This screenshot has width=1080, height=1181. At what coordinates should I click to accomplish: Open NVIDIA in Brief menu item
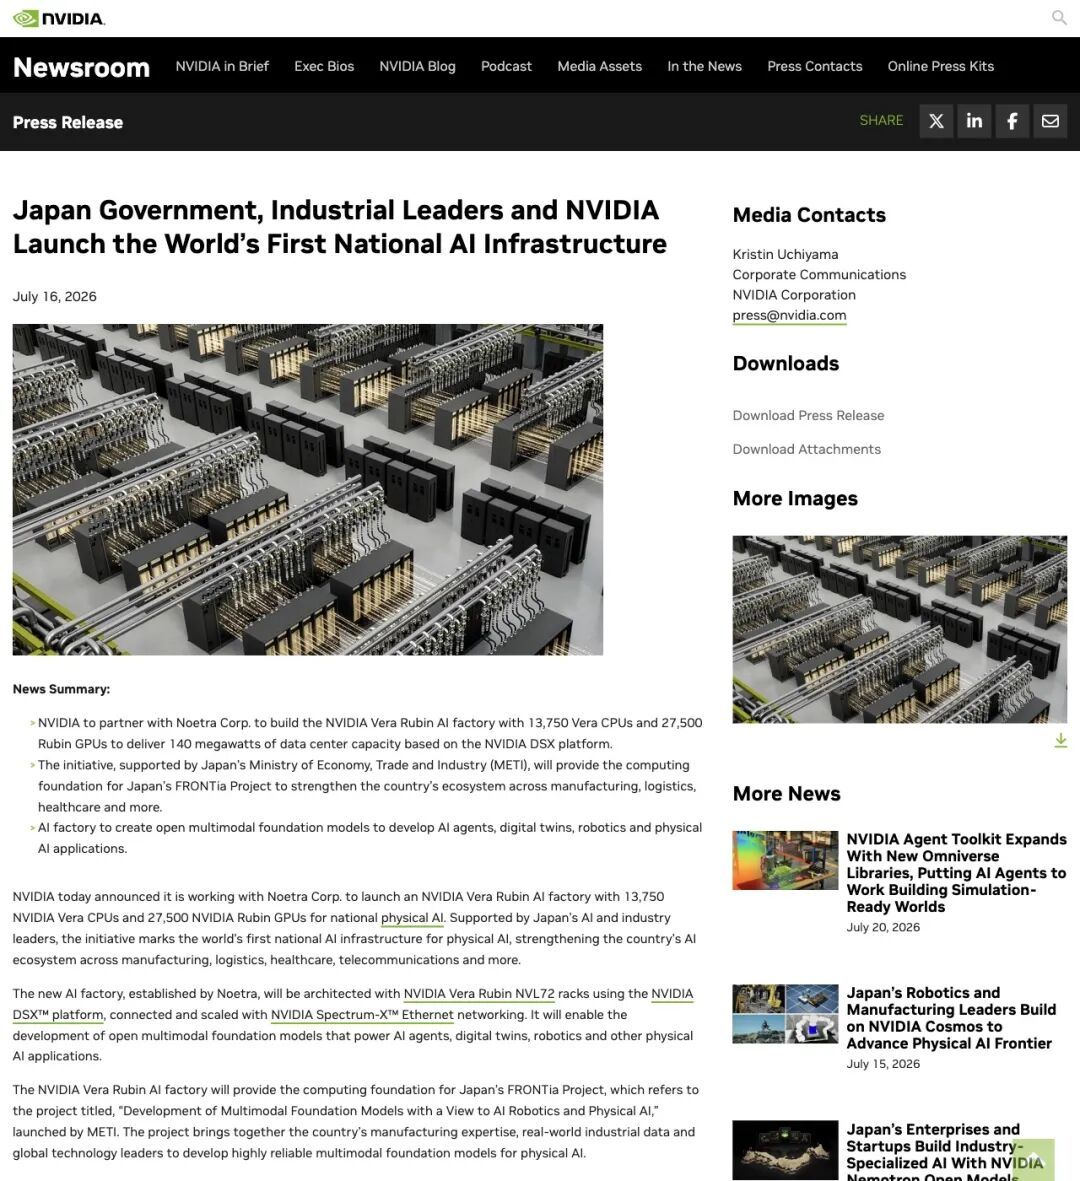(x=222, y=66)
